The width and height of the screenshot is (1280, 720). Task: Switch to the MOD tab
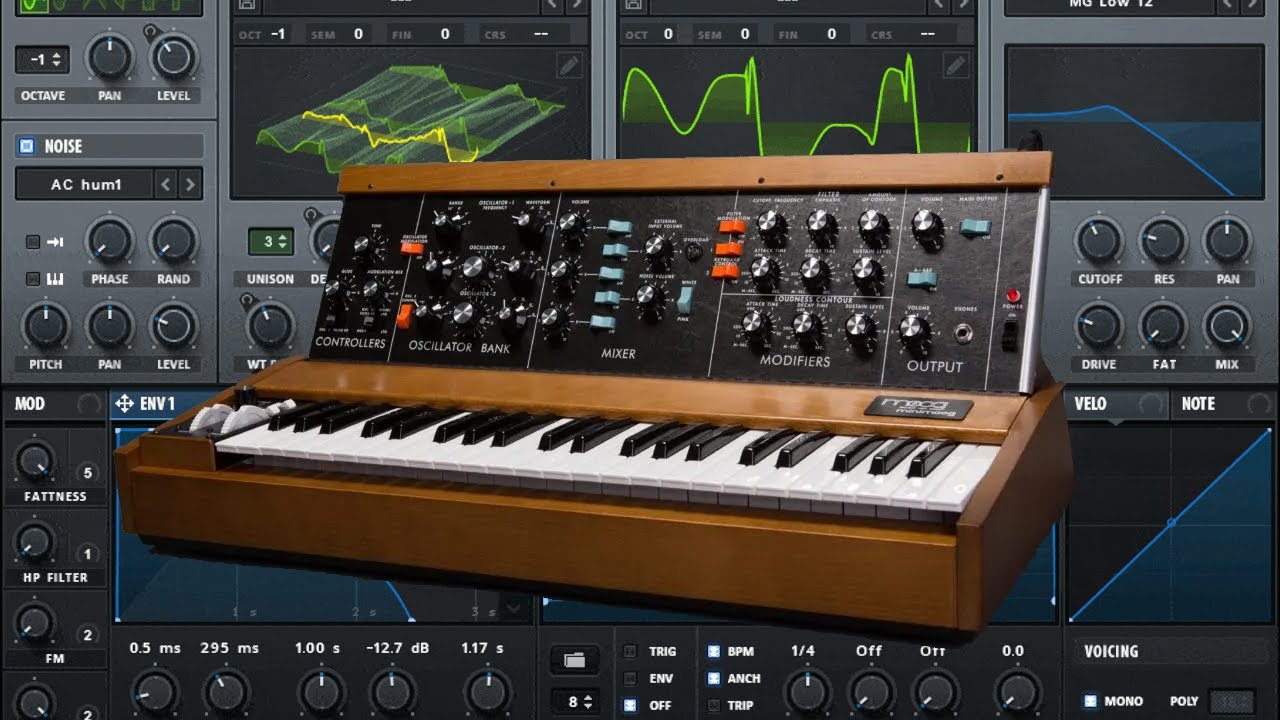[x=55, y=404]
